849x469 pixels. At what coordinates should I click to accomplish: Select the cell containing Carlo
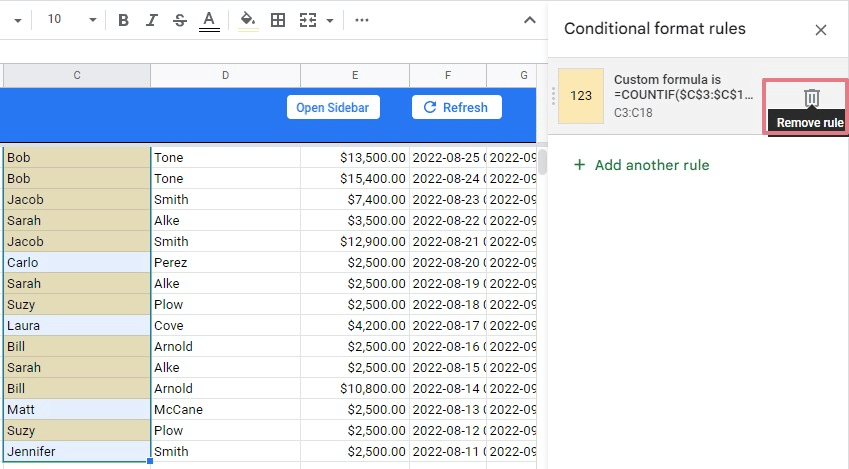pyautogui.click(x=76, y=262)
